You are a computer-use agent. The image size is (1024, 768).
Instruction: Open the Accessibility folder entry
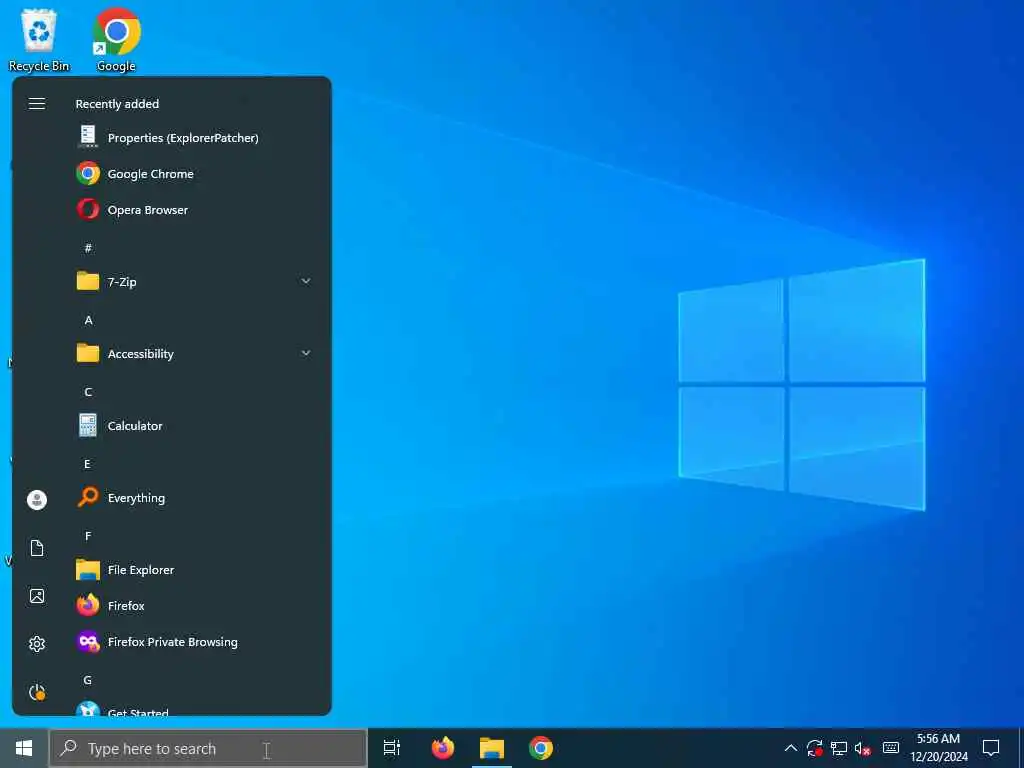(x=196, y=353)
